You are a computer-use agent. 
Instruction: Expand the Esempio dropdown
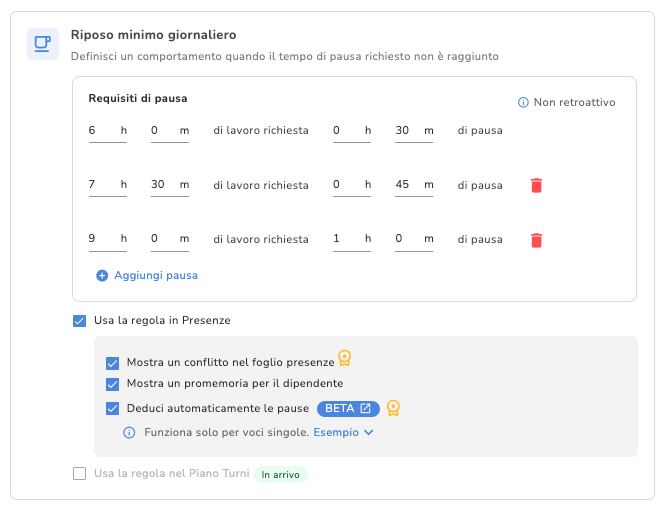343,433
